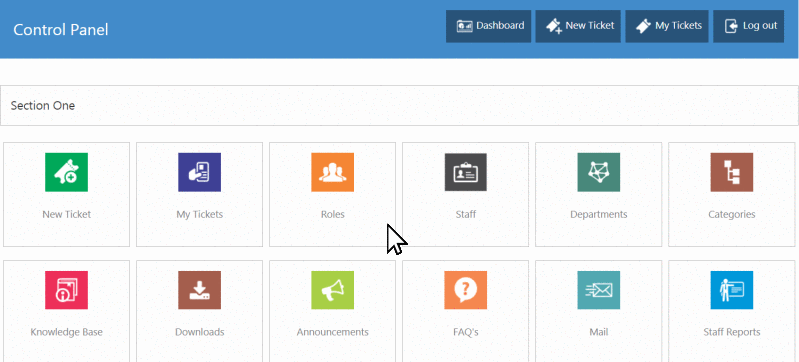The height and width of the screenshot is (362, 799).
Task: Click the "Staff" tile label
Action: coord(465,214)
